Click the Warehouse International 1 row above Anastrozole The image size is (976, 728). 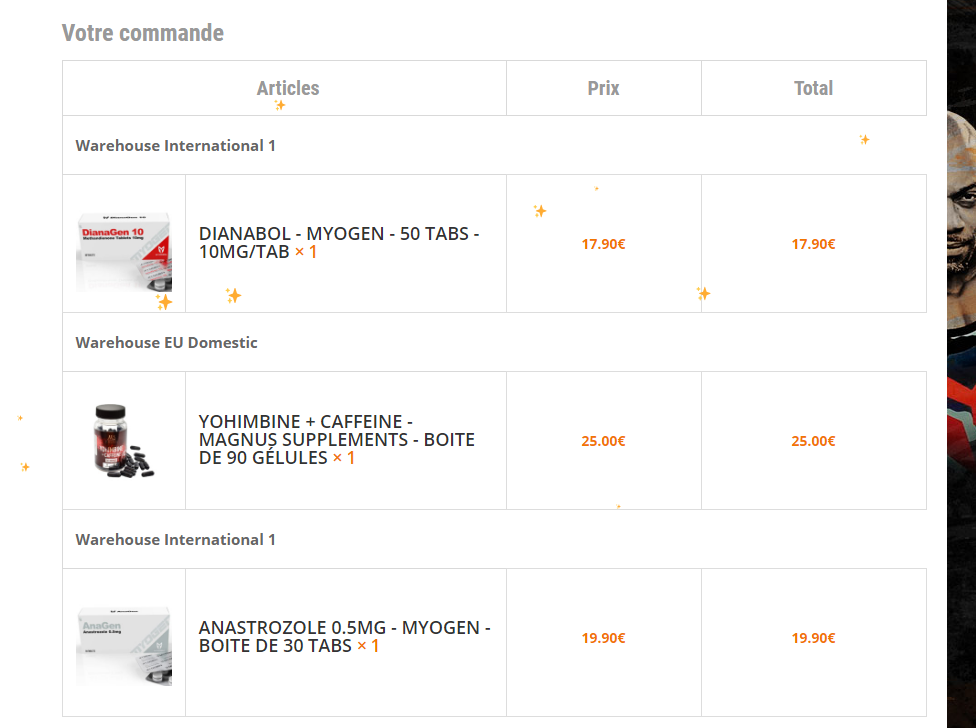[x=494, y=539]
